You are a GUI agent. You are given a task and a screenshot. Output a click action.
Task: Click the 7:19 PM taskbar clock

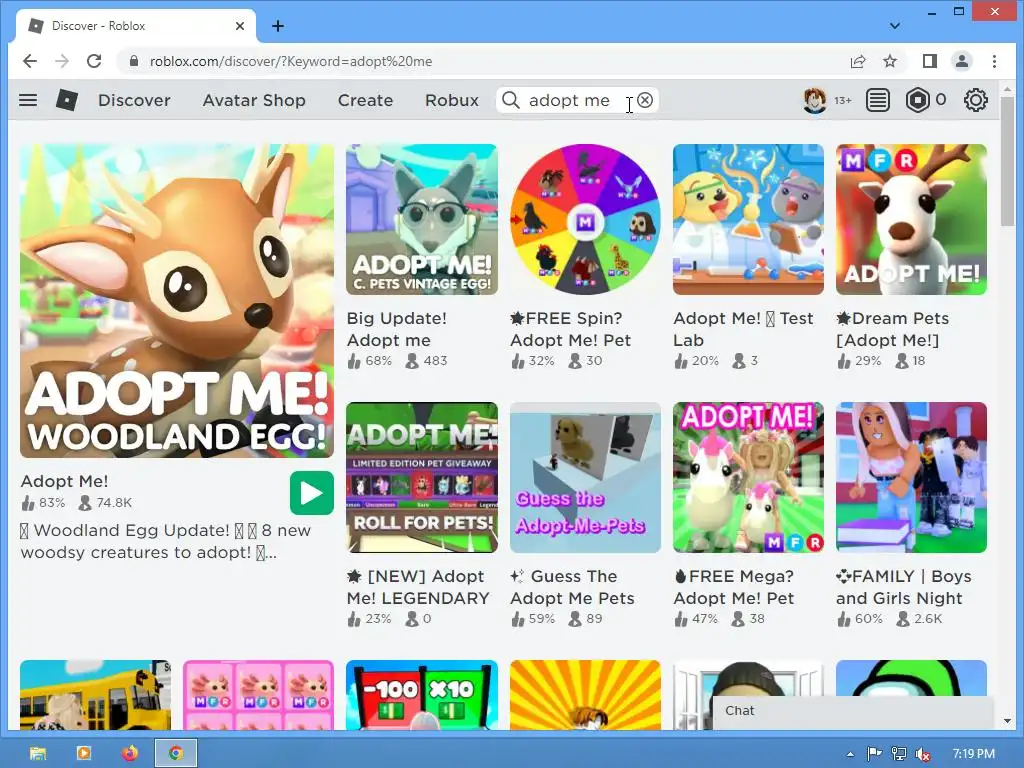[974, 754]
